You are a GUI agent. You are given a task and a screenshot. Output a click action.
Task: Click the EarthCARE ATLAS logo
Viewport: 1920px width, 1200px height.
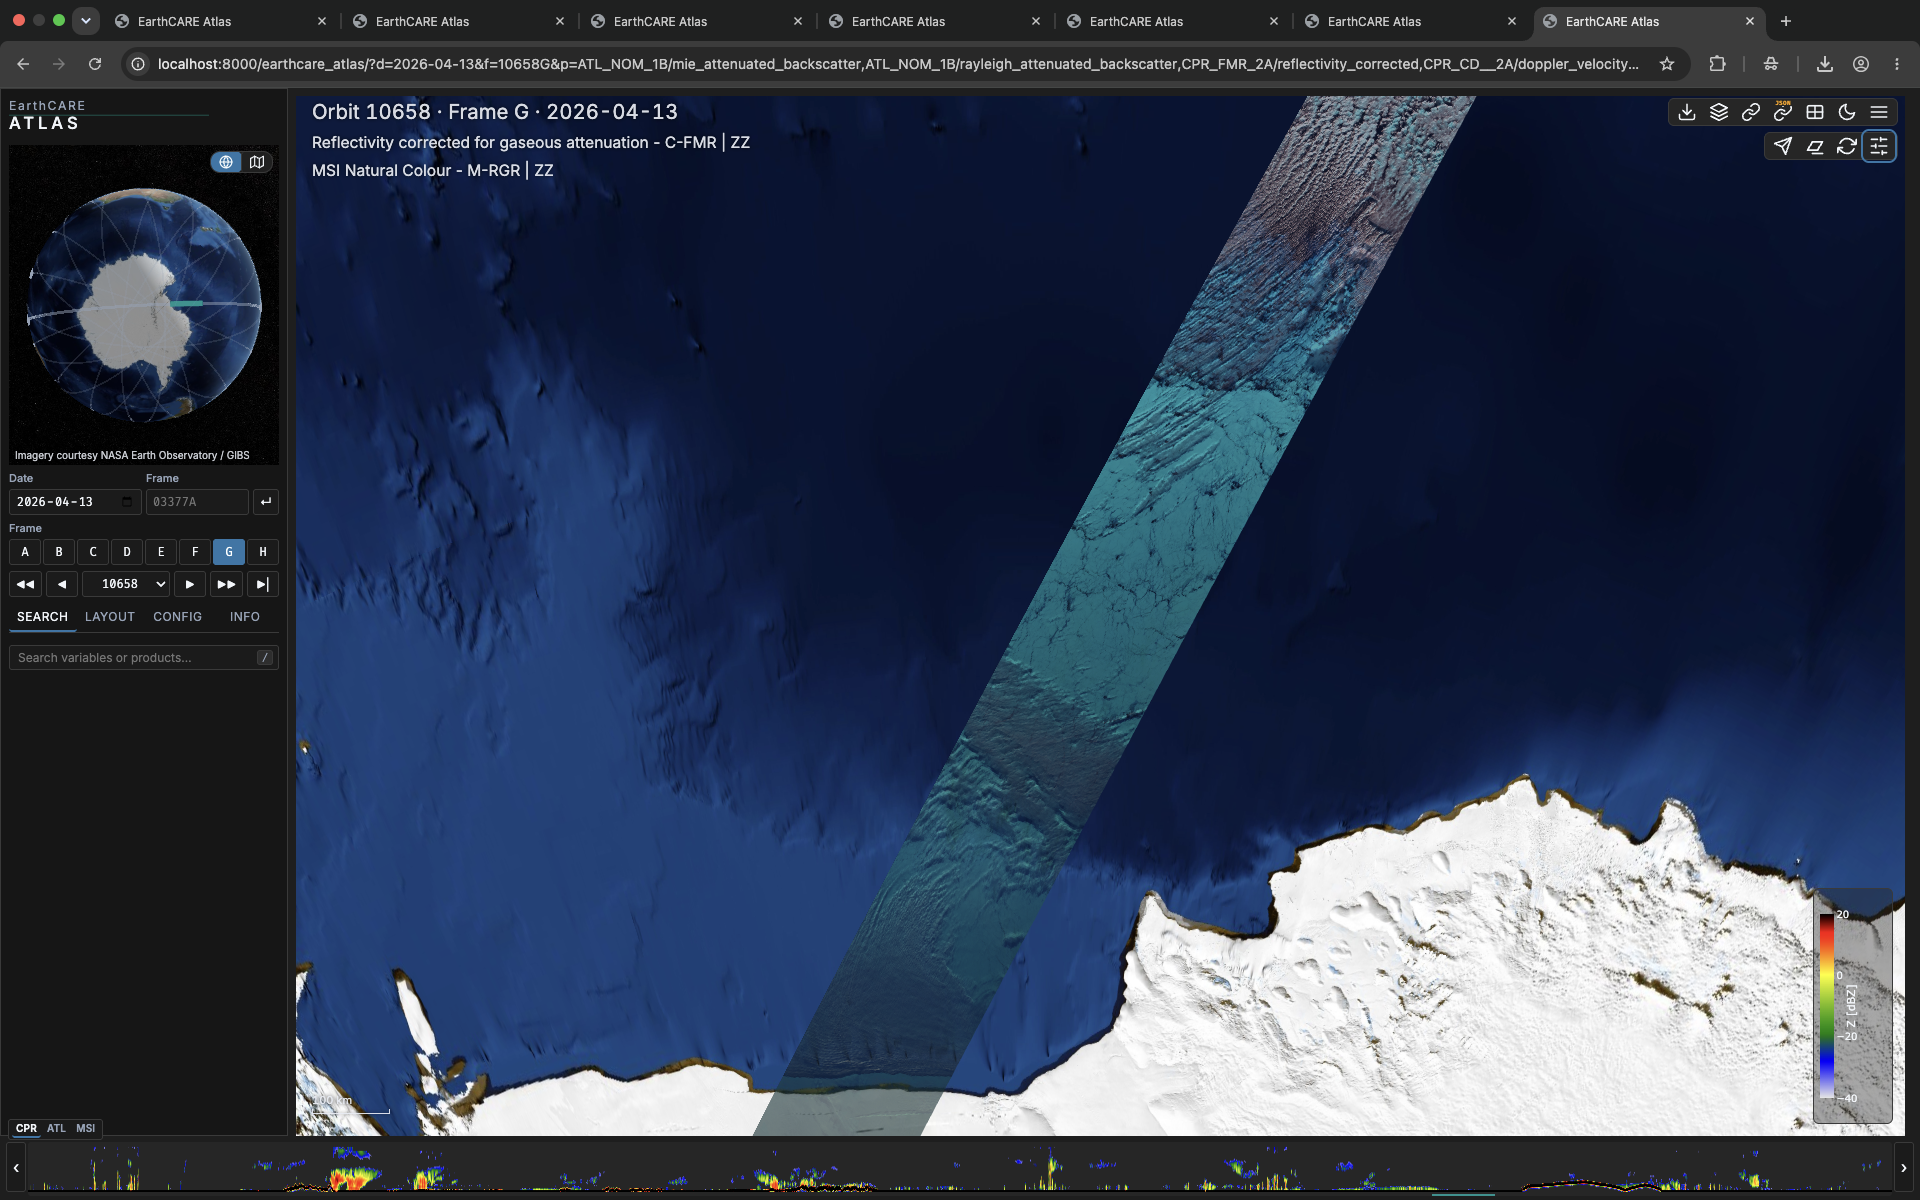point(47,115)
